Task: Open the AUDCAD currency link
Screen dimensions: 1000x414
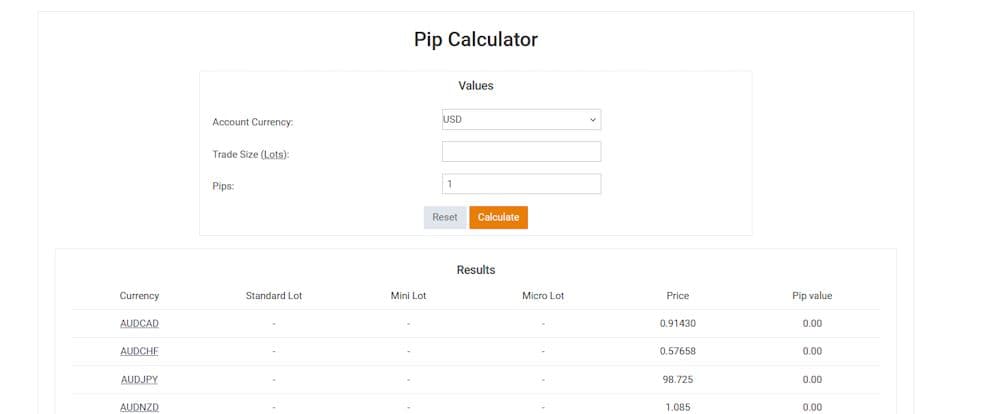Action: point(139,323)
